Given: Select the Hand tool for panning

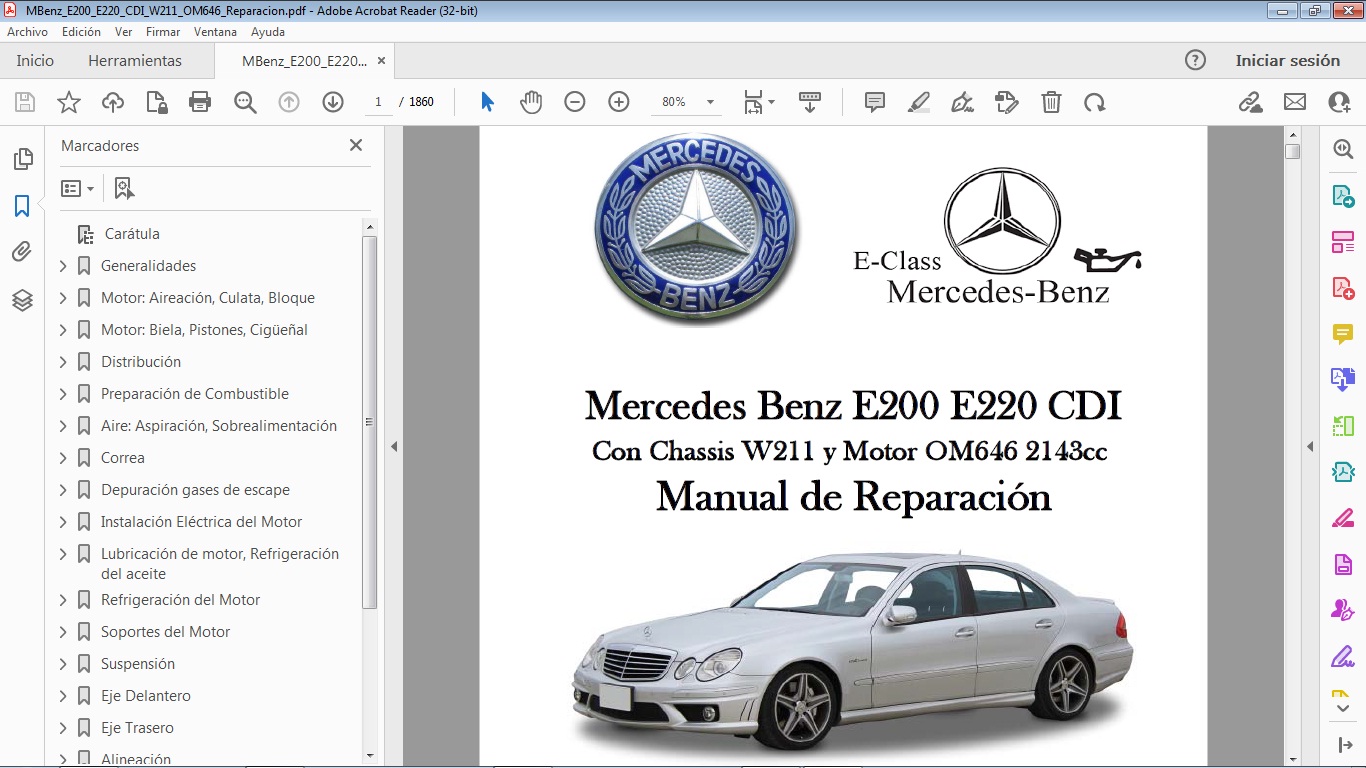Looking at the screenshot, I should [x=531, y=101].
